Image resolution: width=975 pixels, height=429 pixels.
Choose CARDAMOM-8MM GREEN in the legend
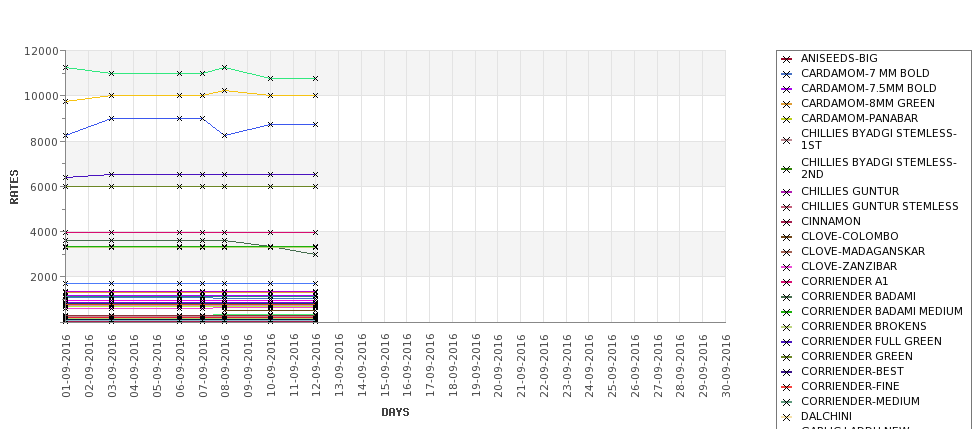point(867,103)
